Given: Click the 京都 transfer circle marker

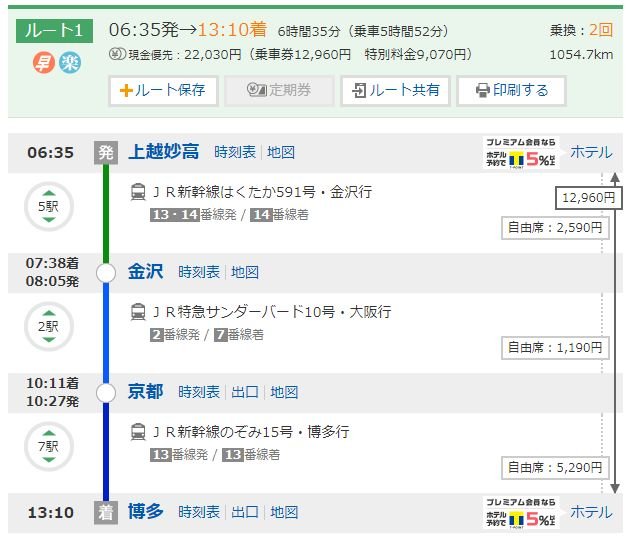Looking at the screenshot, I should [106, 393].
